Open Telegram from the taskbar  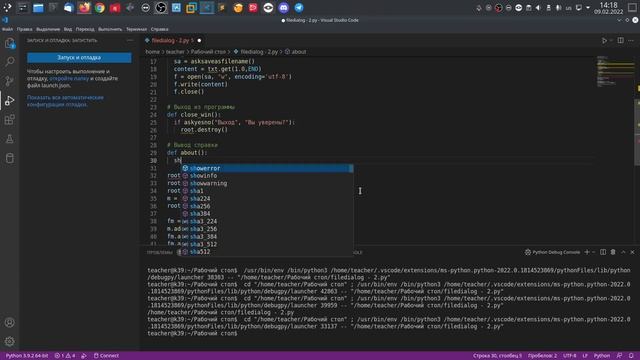pyautogui.click(x=299, y=8)
